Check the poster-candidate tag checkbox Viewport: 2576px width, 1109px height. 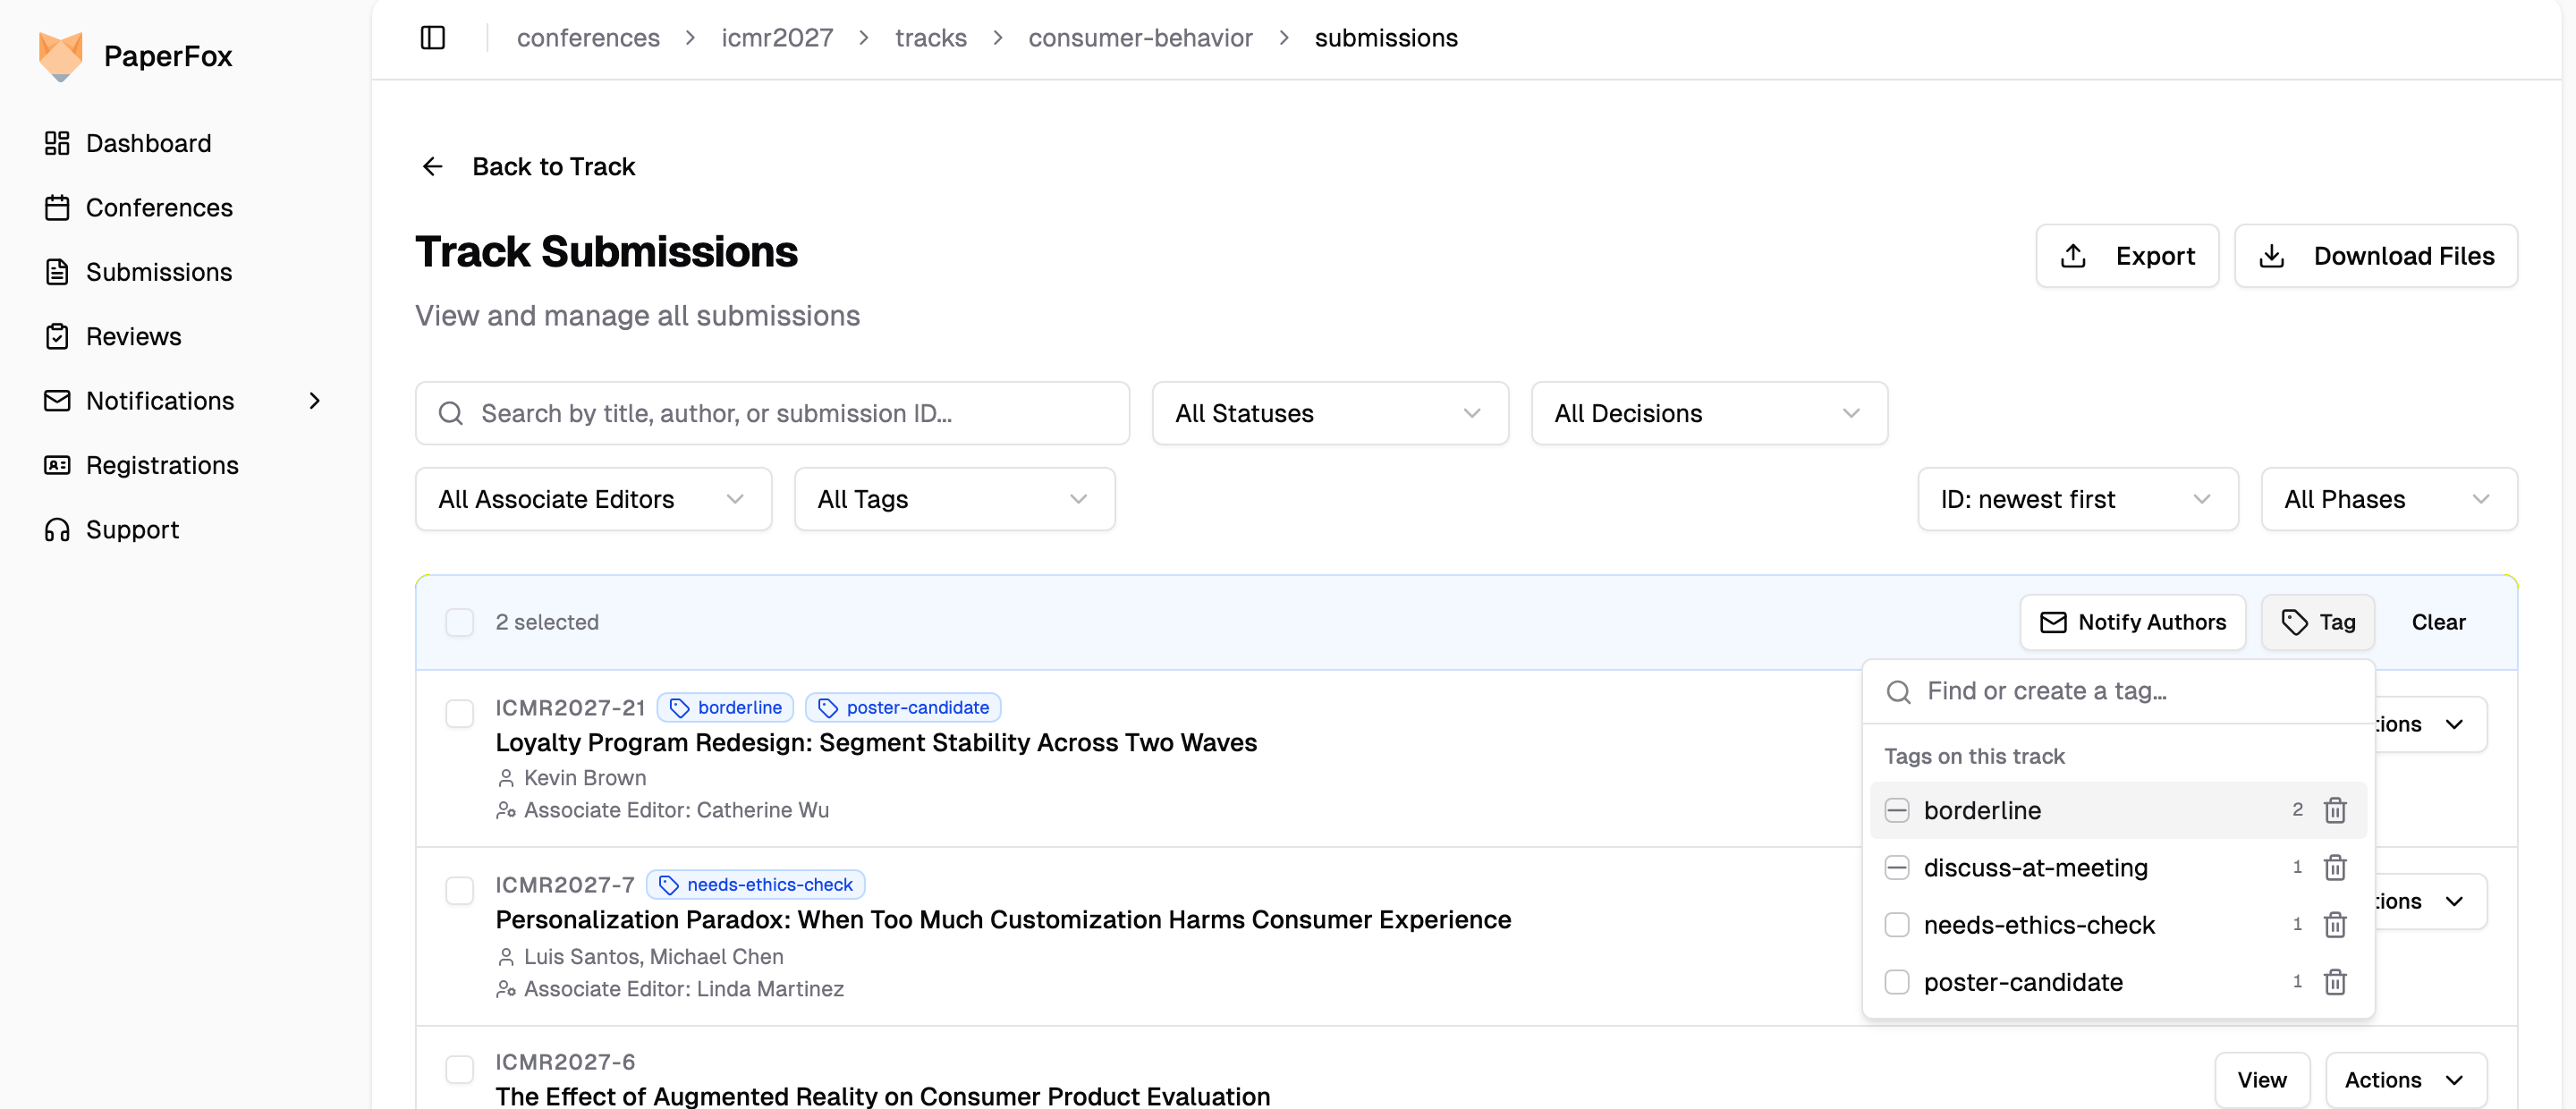pyautogui.click(x=1897, y=982)
